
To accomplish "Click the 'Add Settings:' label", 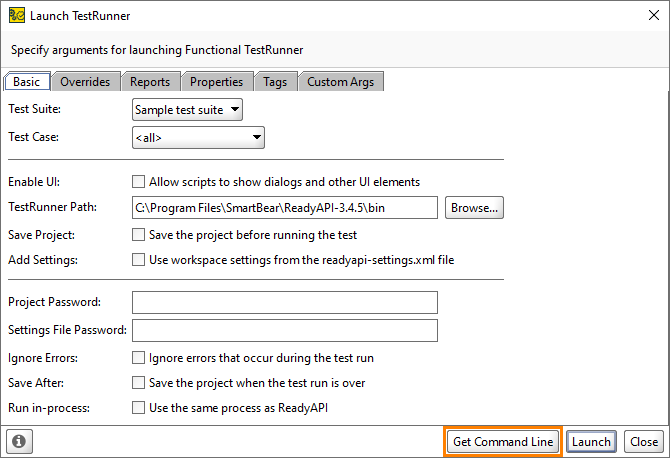I will tap(43, 260).
